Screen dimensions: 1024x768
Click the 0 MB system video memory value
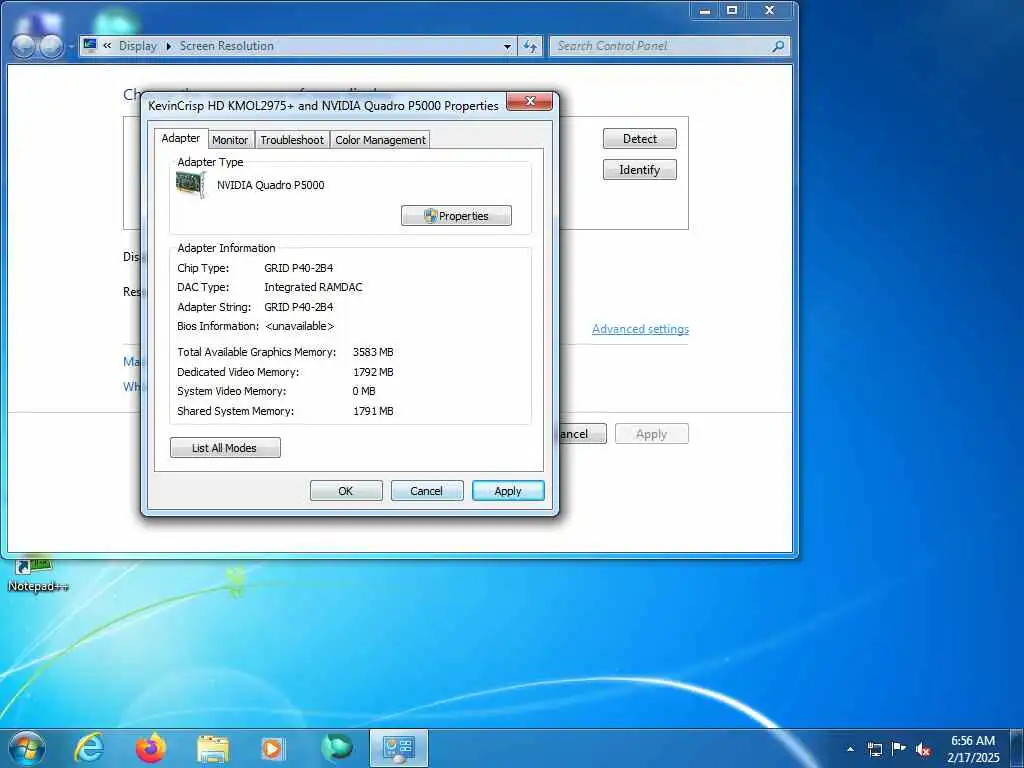[x=364, y=391]
